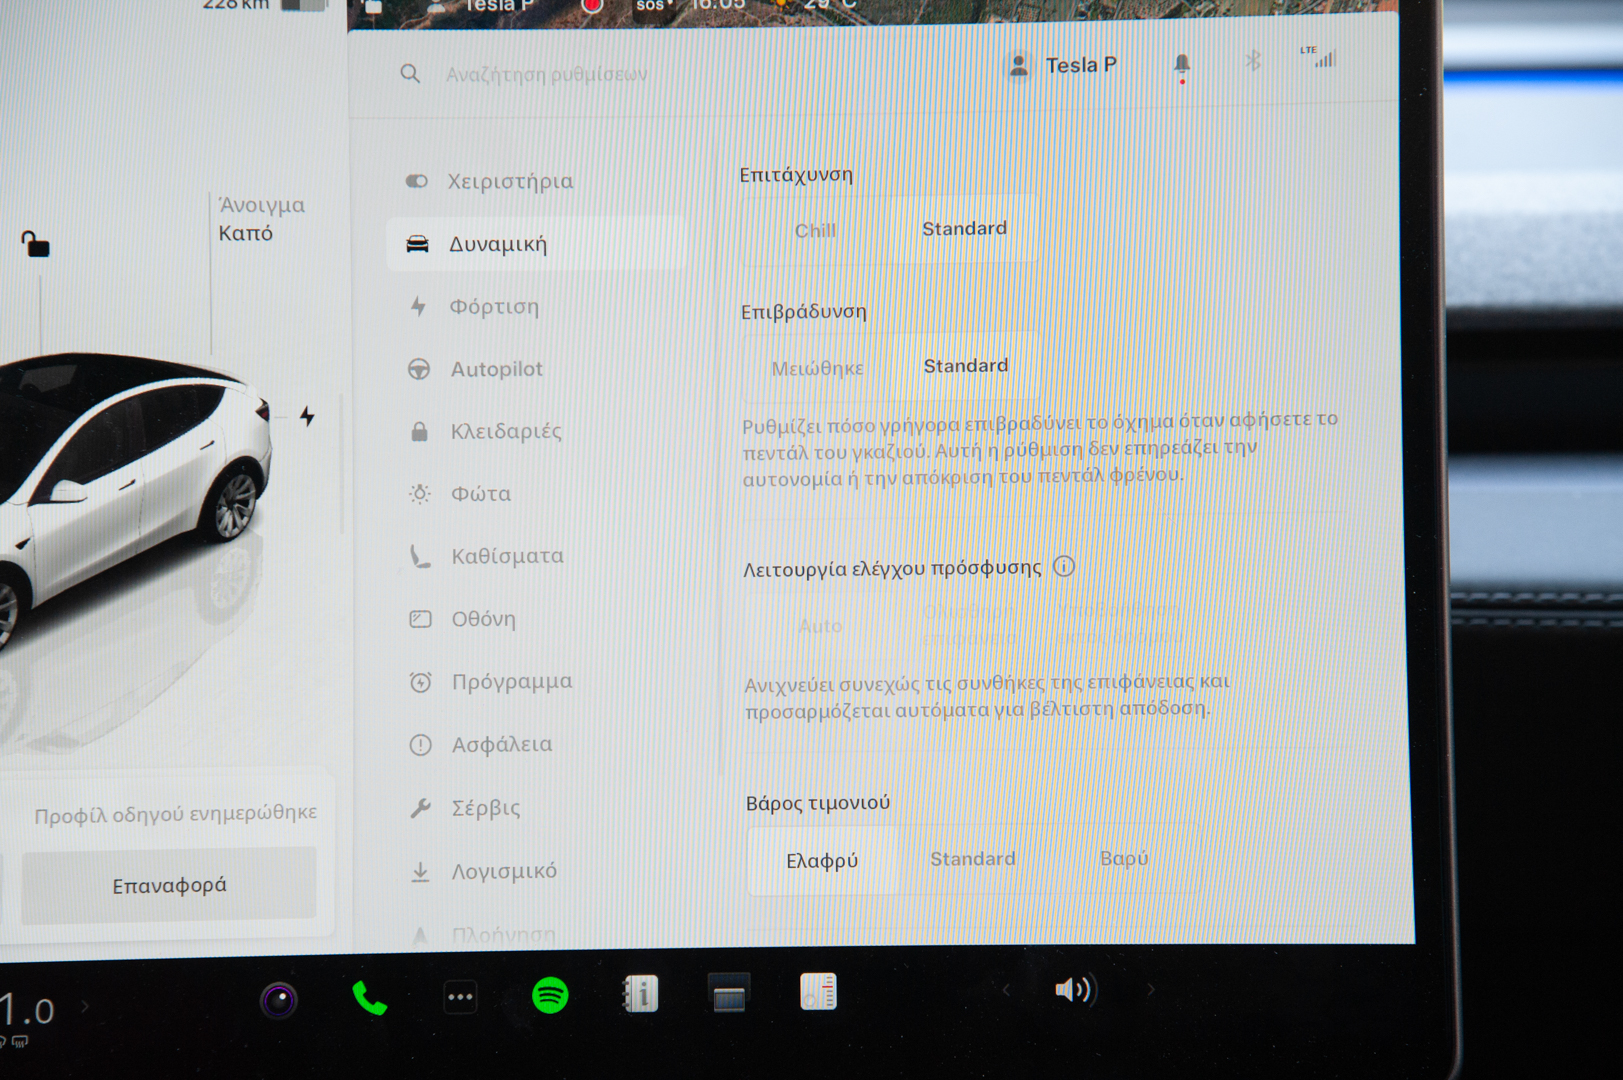This screenshot has width=1623, height=1080.
Task: Open the Tesla P driver profile
Action: click(1062, 66)
